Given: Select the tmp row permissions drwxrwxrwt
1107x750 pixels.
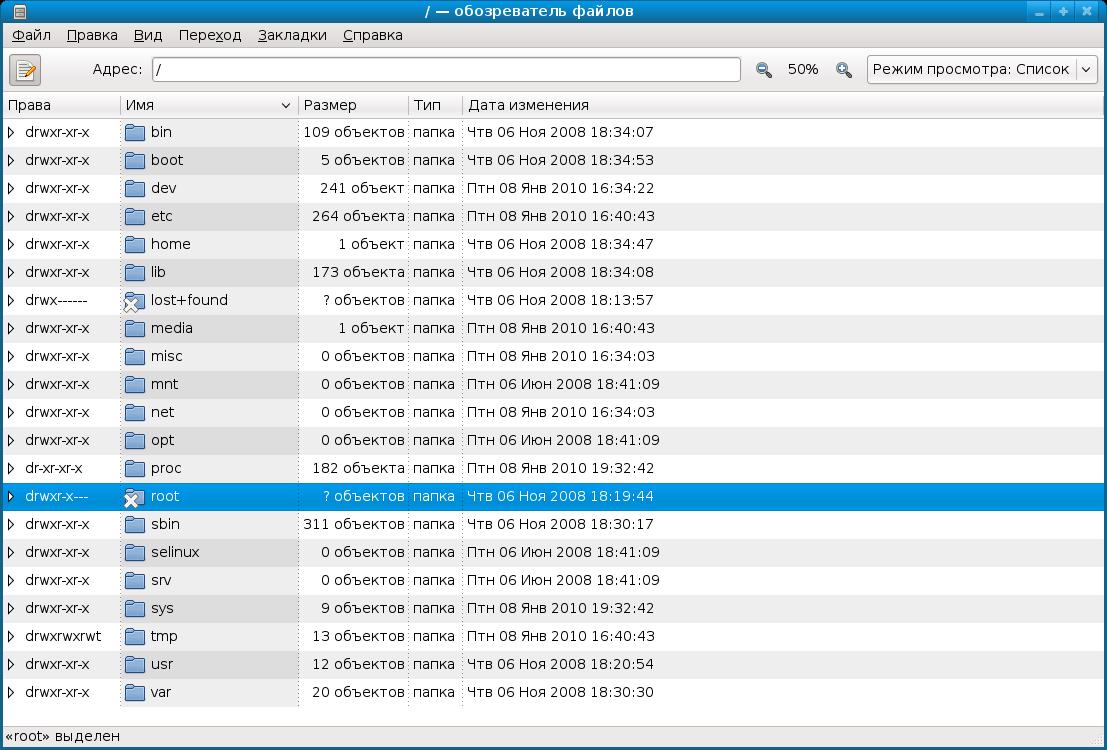Looking at the screenshot, I should tap(64, 636).
